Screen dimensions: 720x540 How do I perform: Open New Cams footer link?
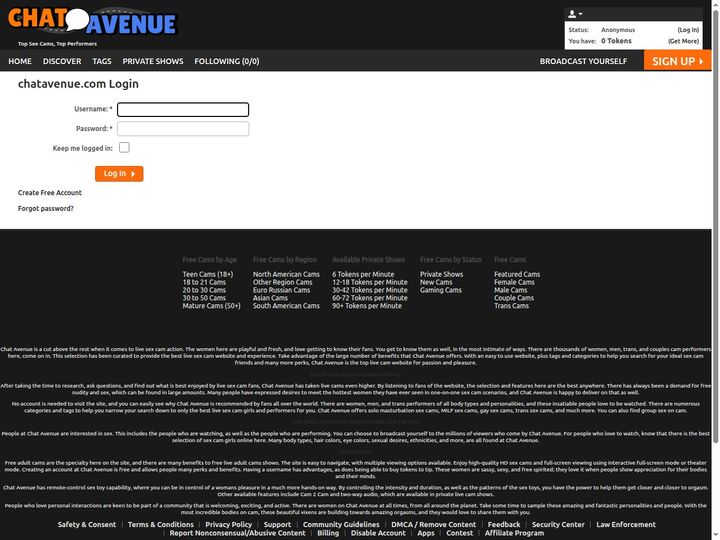pos(436,282)
